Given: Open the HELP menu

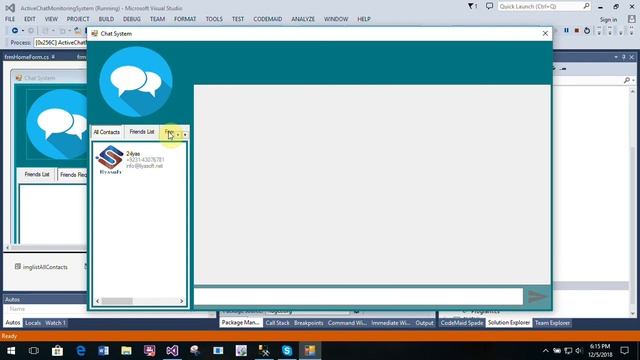Looking at the screenshot, I should point(364,19).
